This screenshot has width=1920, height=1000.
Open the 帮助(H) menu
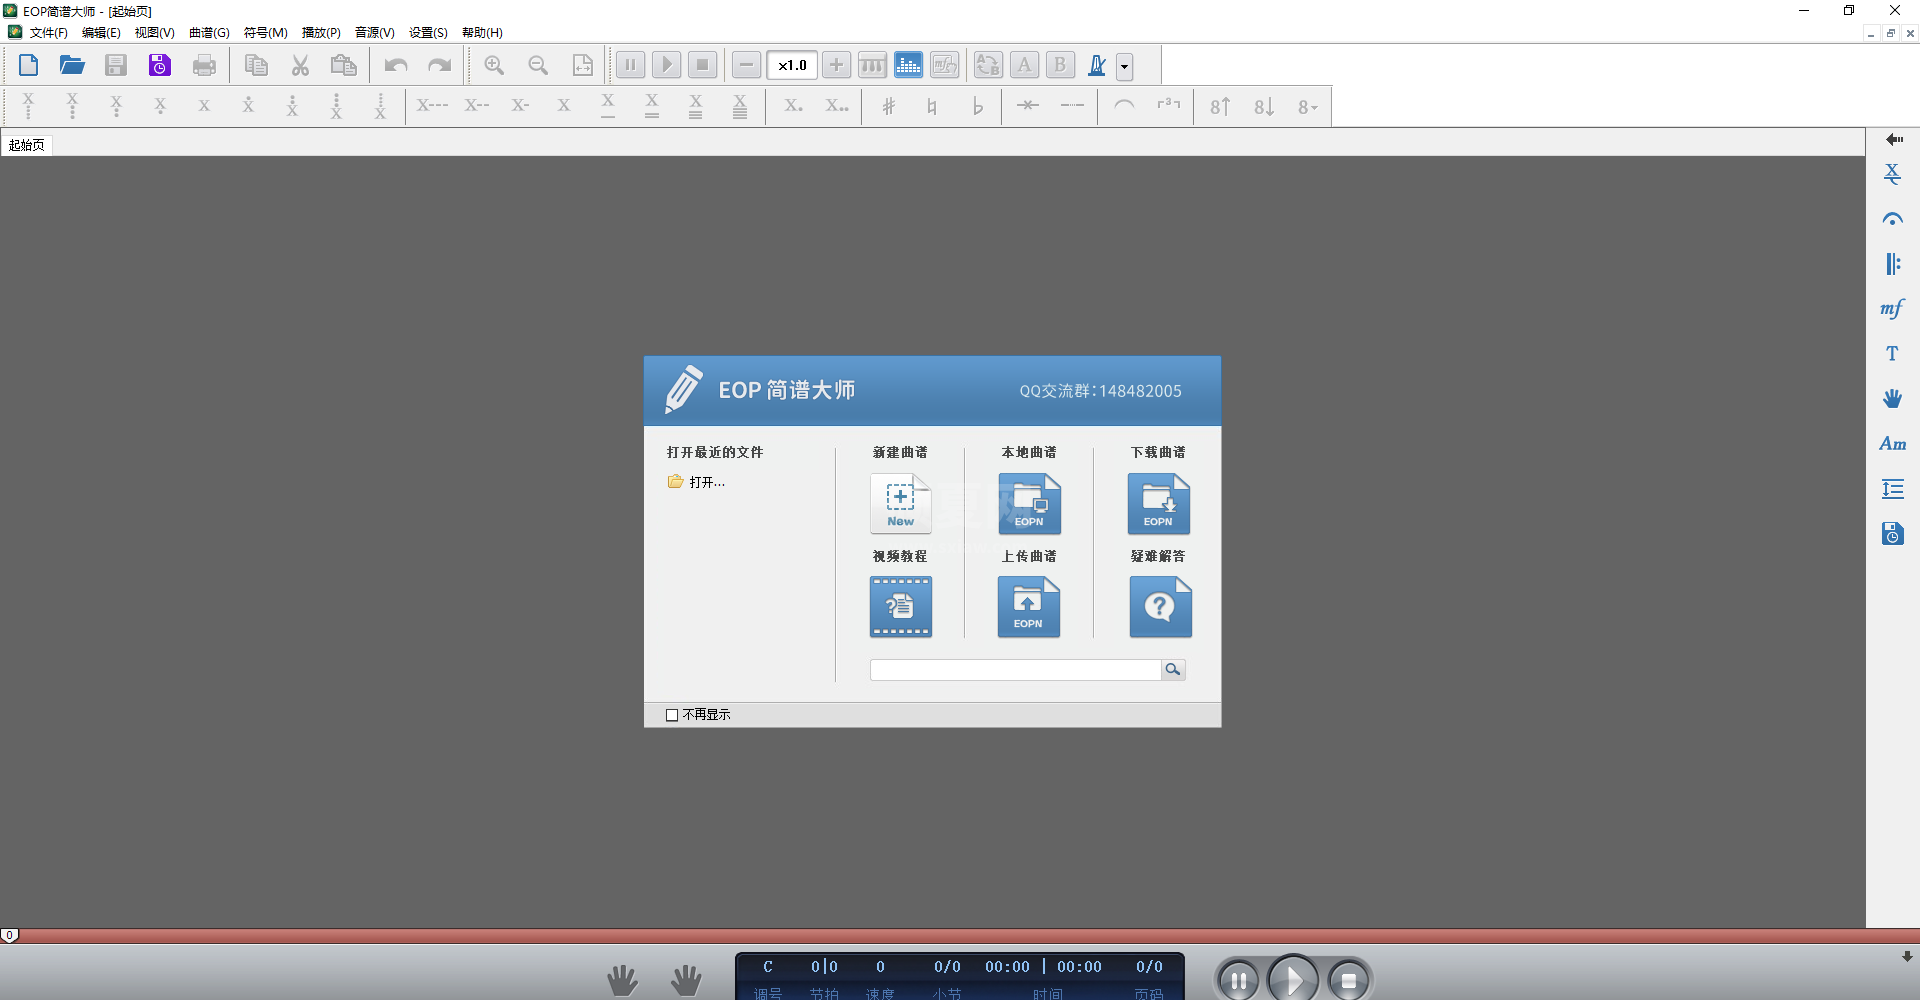[482, 33]
